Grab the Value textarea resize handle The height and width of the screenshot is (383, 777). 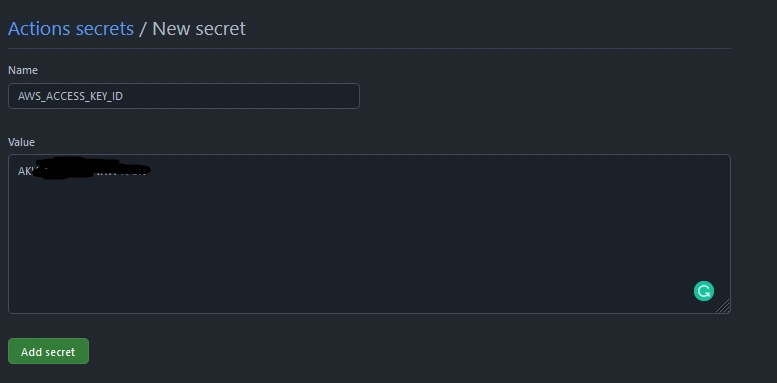coord(723,306)
